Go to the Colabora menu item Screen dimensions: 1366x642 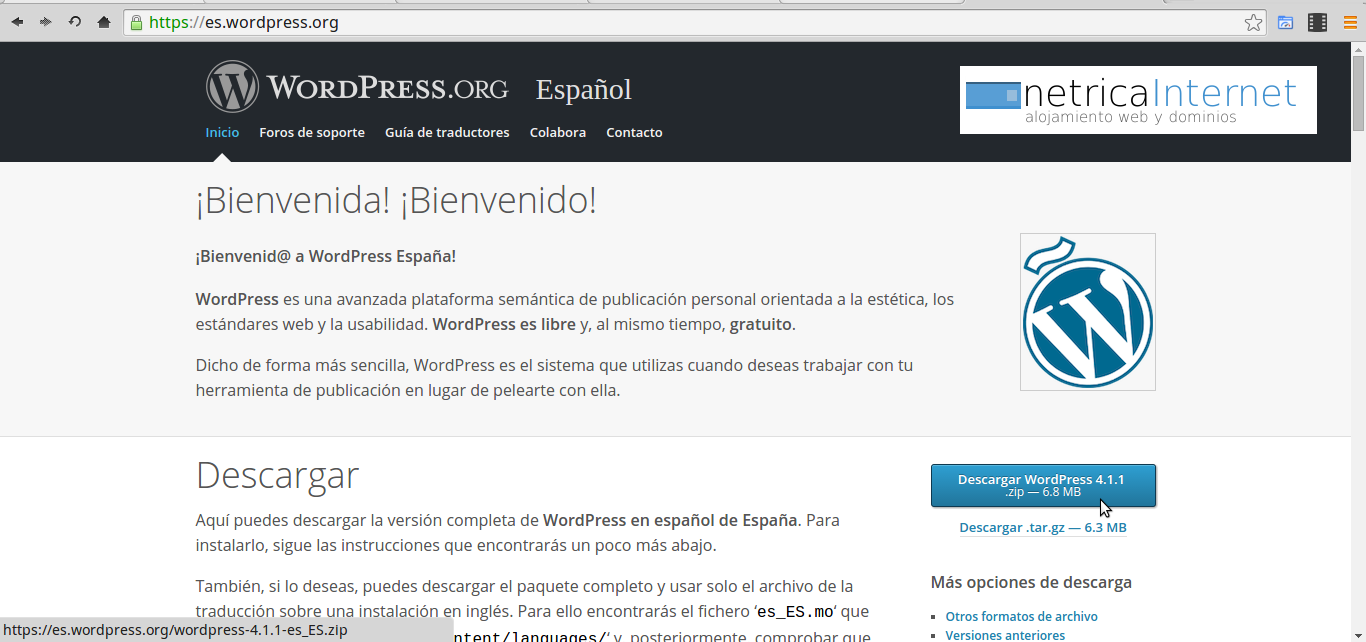[x=558, y=132]
